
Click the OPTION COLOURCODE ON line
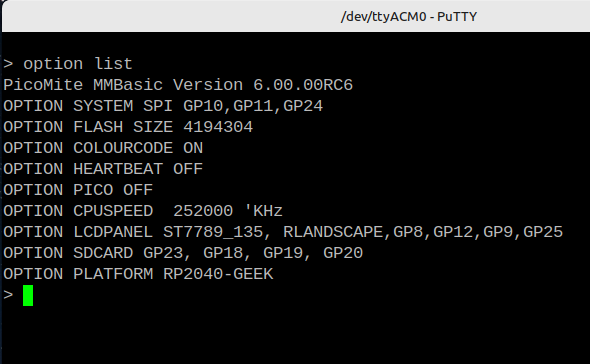coord(103,148)
